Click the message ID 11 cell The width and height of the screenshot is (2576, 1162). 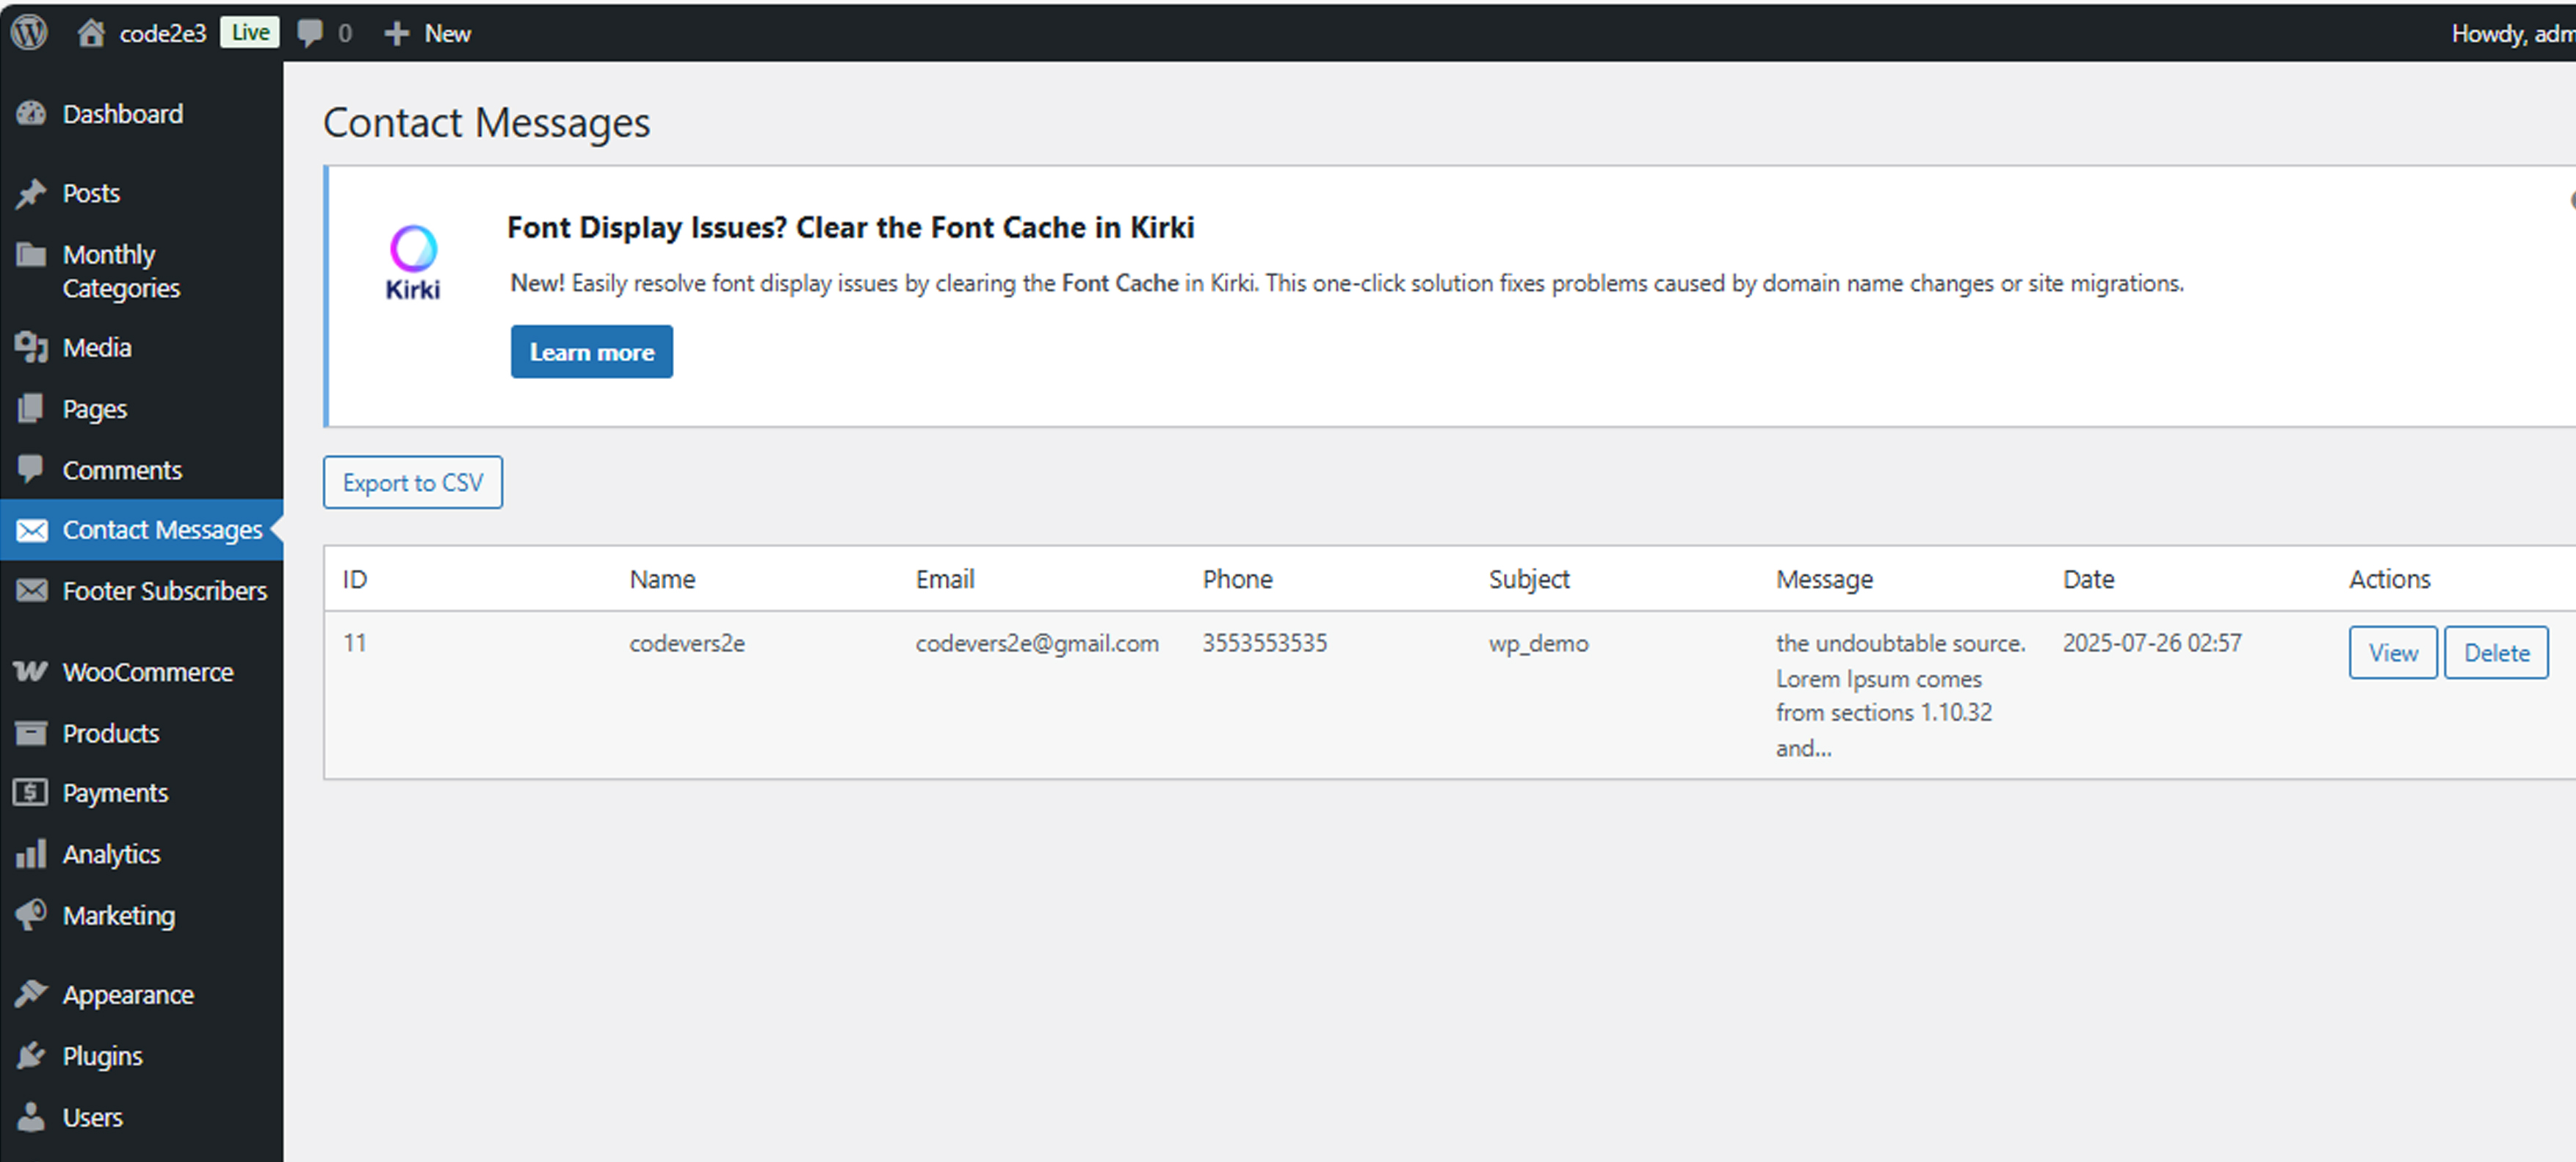(x=355, y=643)
